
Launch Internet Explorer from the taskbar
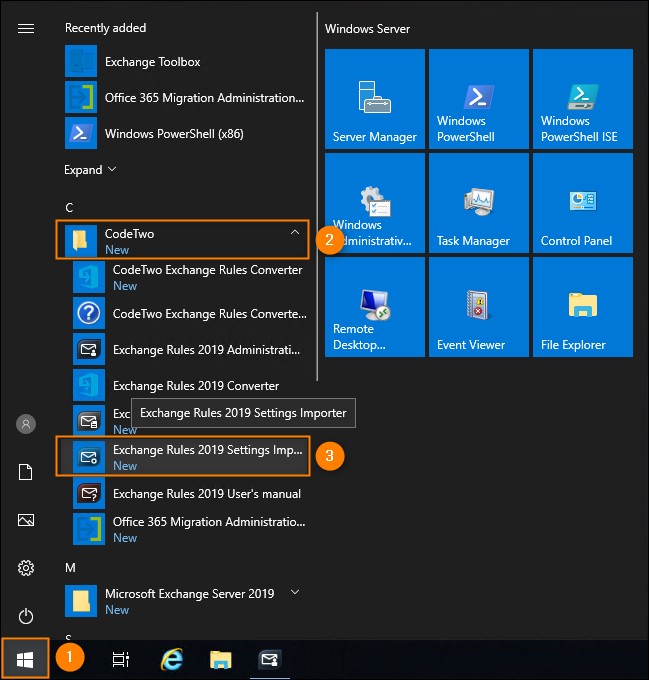coord(172,660)
